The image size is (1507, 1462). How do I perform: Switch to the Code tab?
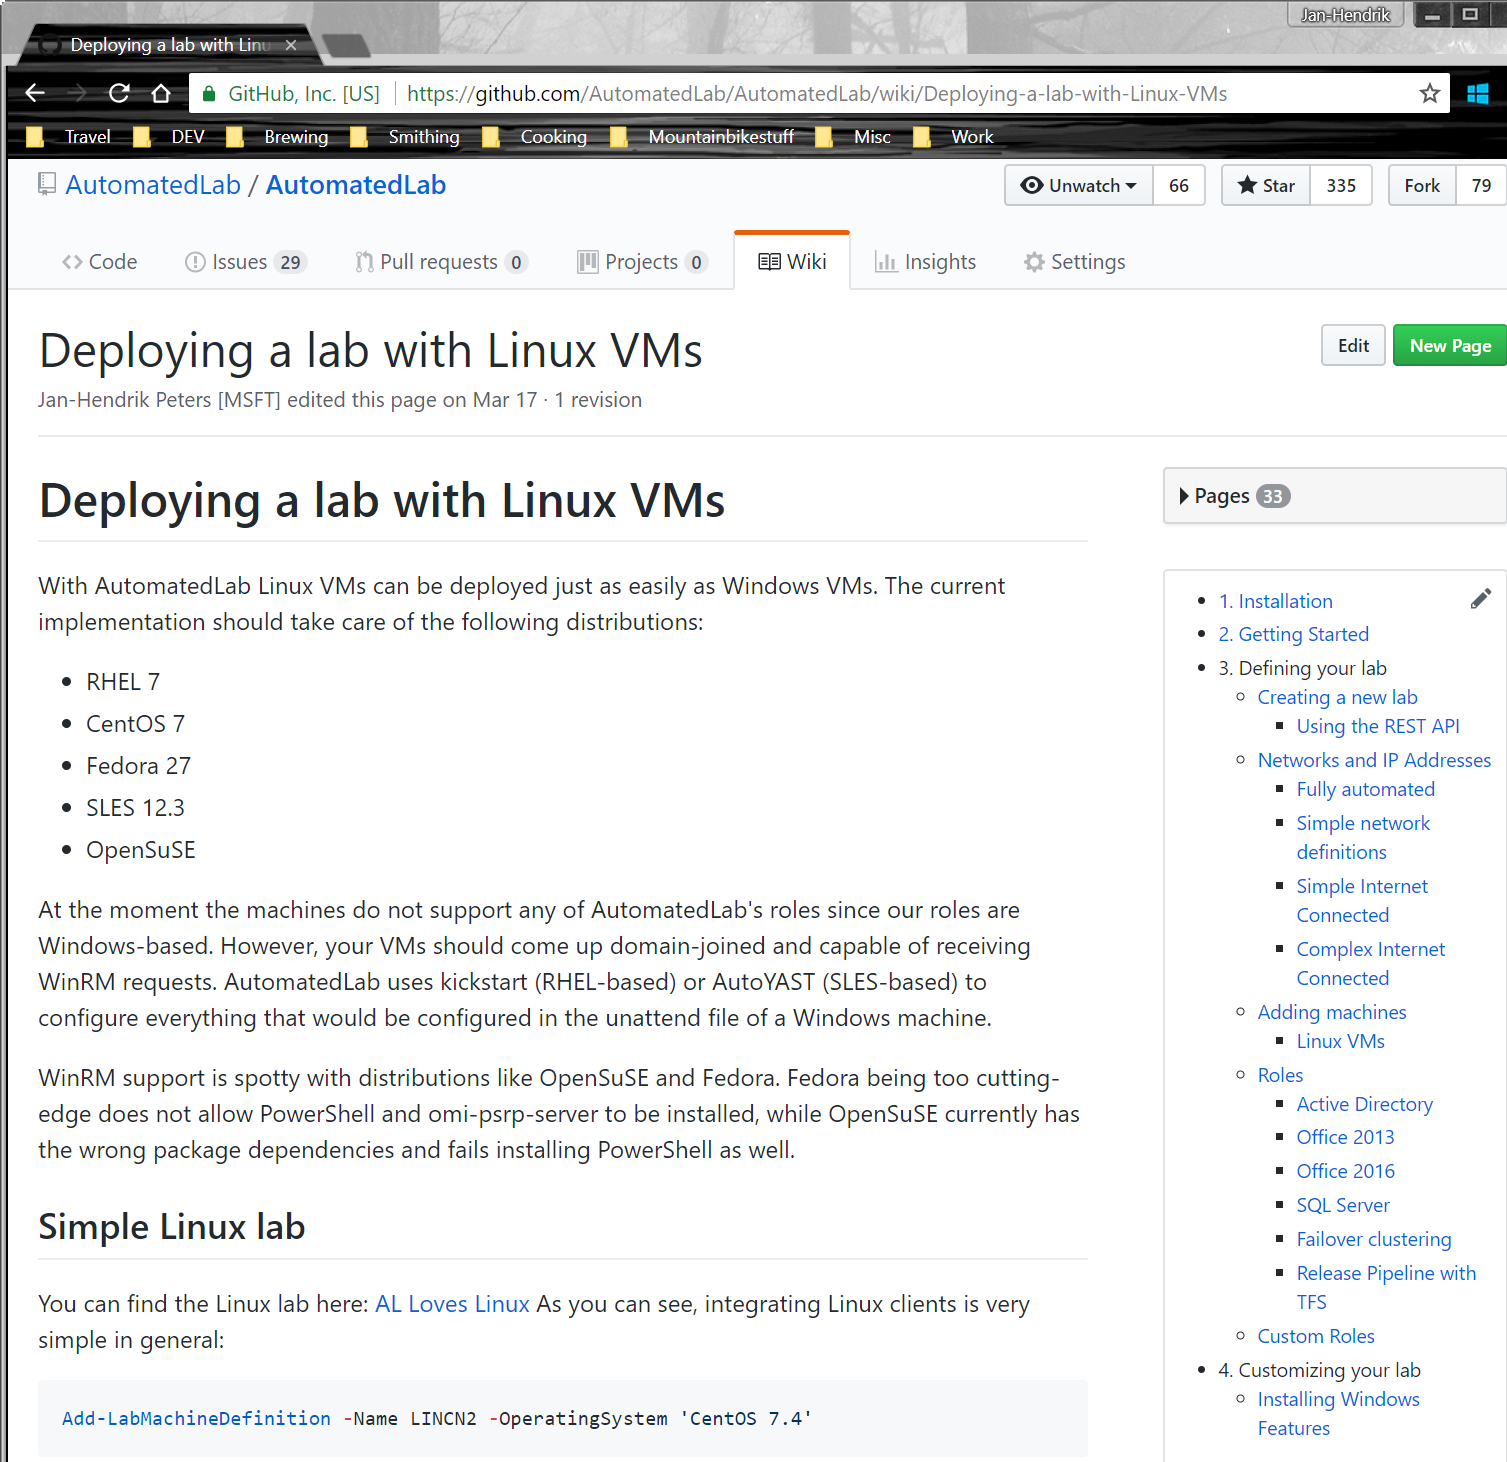pos(99,262)
